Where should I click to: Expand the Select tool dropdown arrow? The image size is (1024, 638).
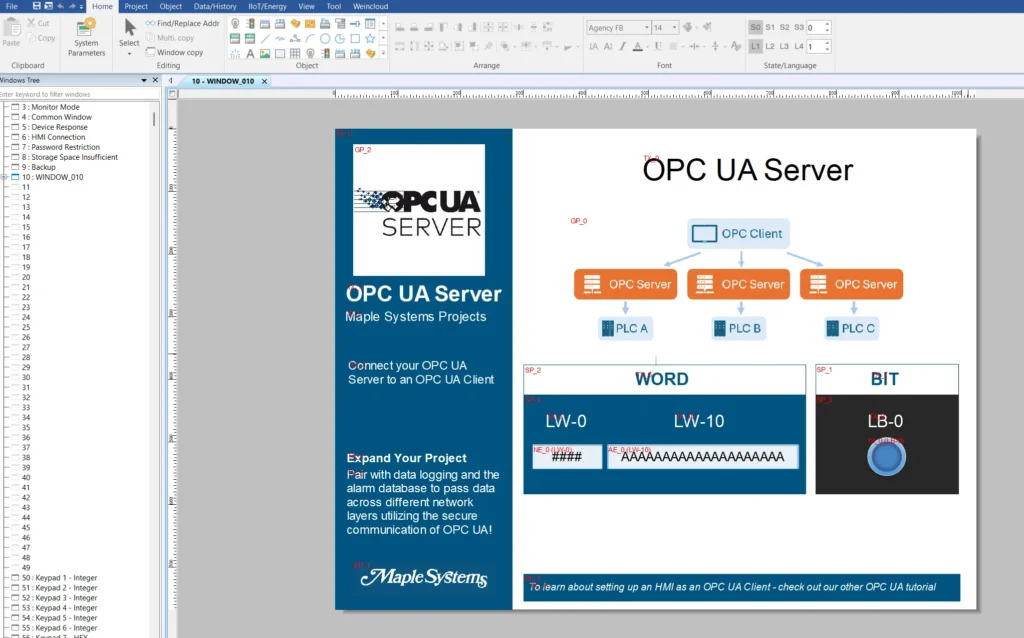129,53
